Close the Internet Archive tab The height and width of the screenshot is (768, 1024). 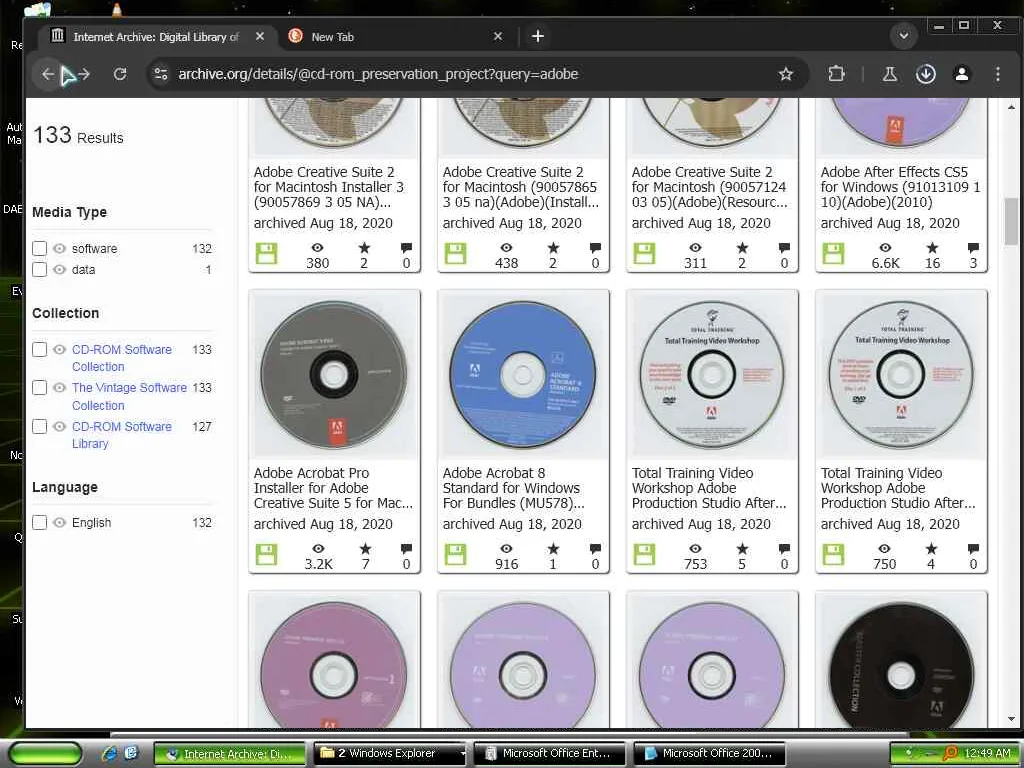260,37
